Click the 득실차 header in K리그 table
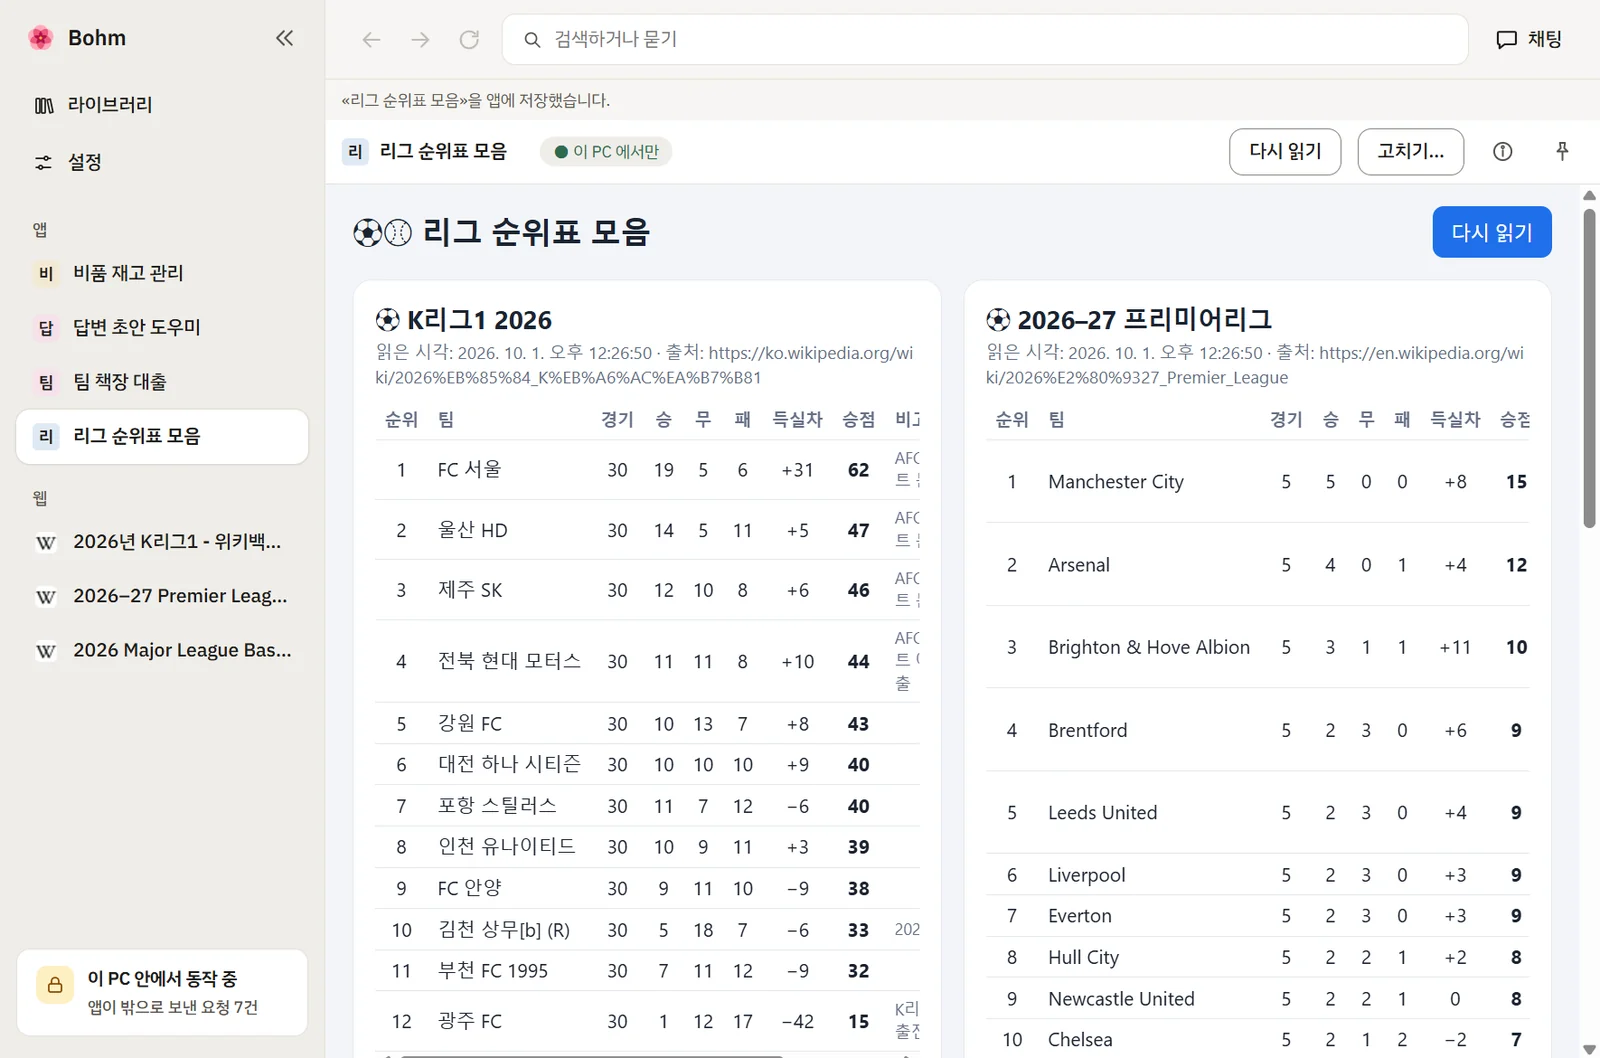The image size is (1600, 1058). [797, 419]
